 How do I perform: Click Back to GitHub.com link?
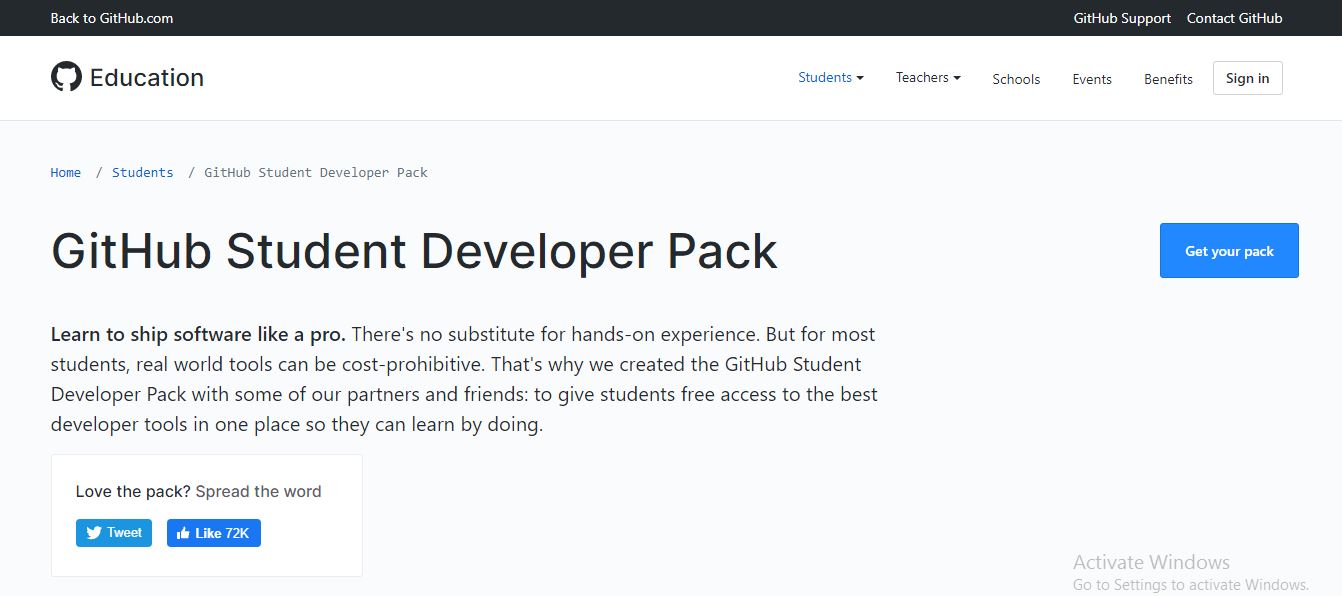(x=112, y=18)
